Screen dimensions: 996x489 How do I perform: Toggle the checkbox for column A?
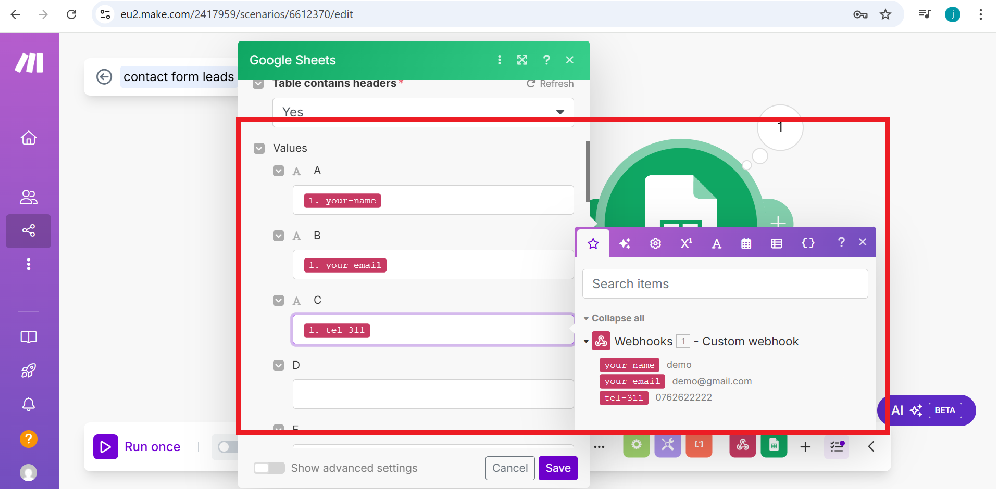click(x=278, y=170)
